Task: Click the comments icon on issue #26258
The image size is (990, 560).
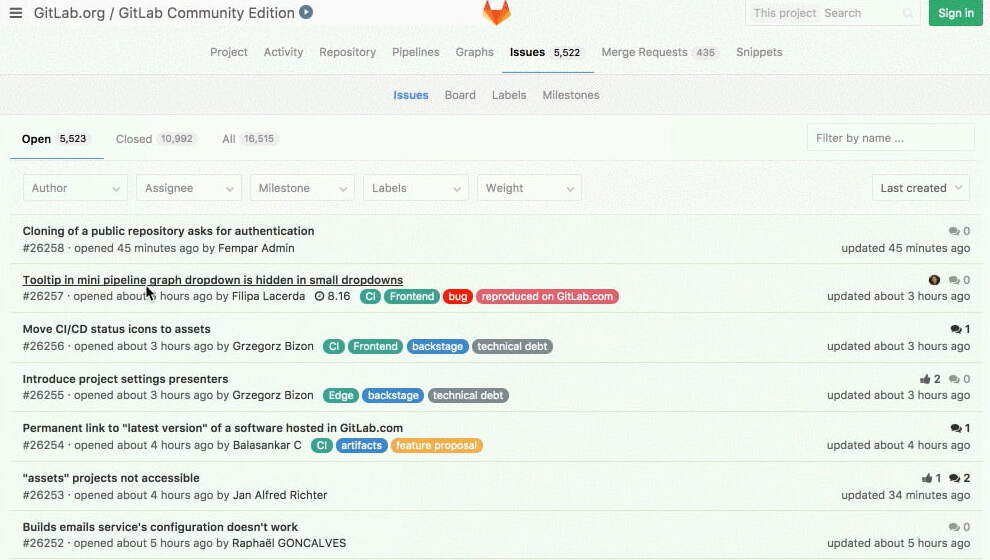Action: click(953, 231)
